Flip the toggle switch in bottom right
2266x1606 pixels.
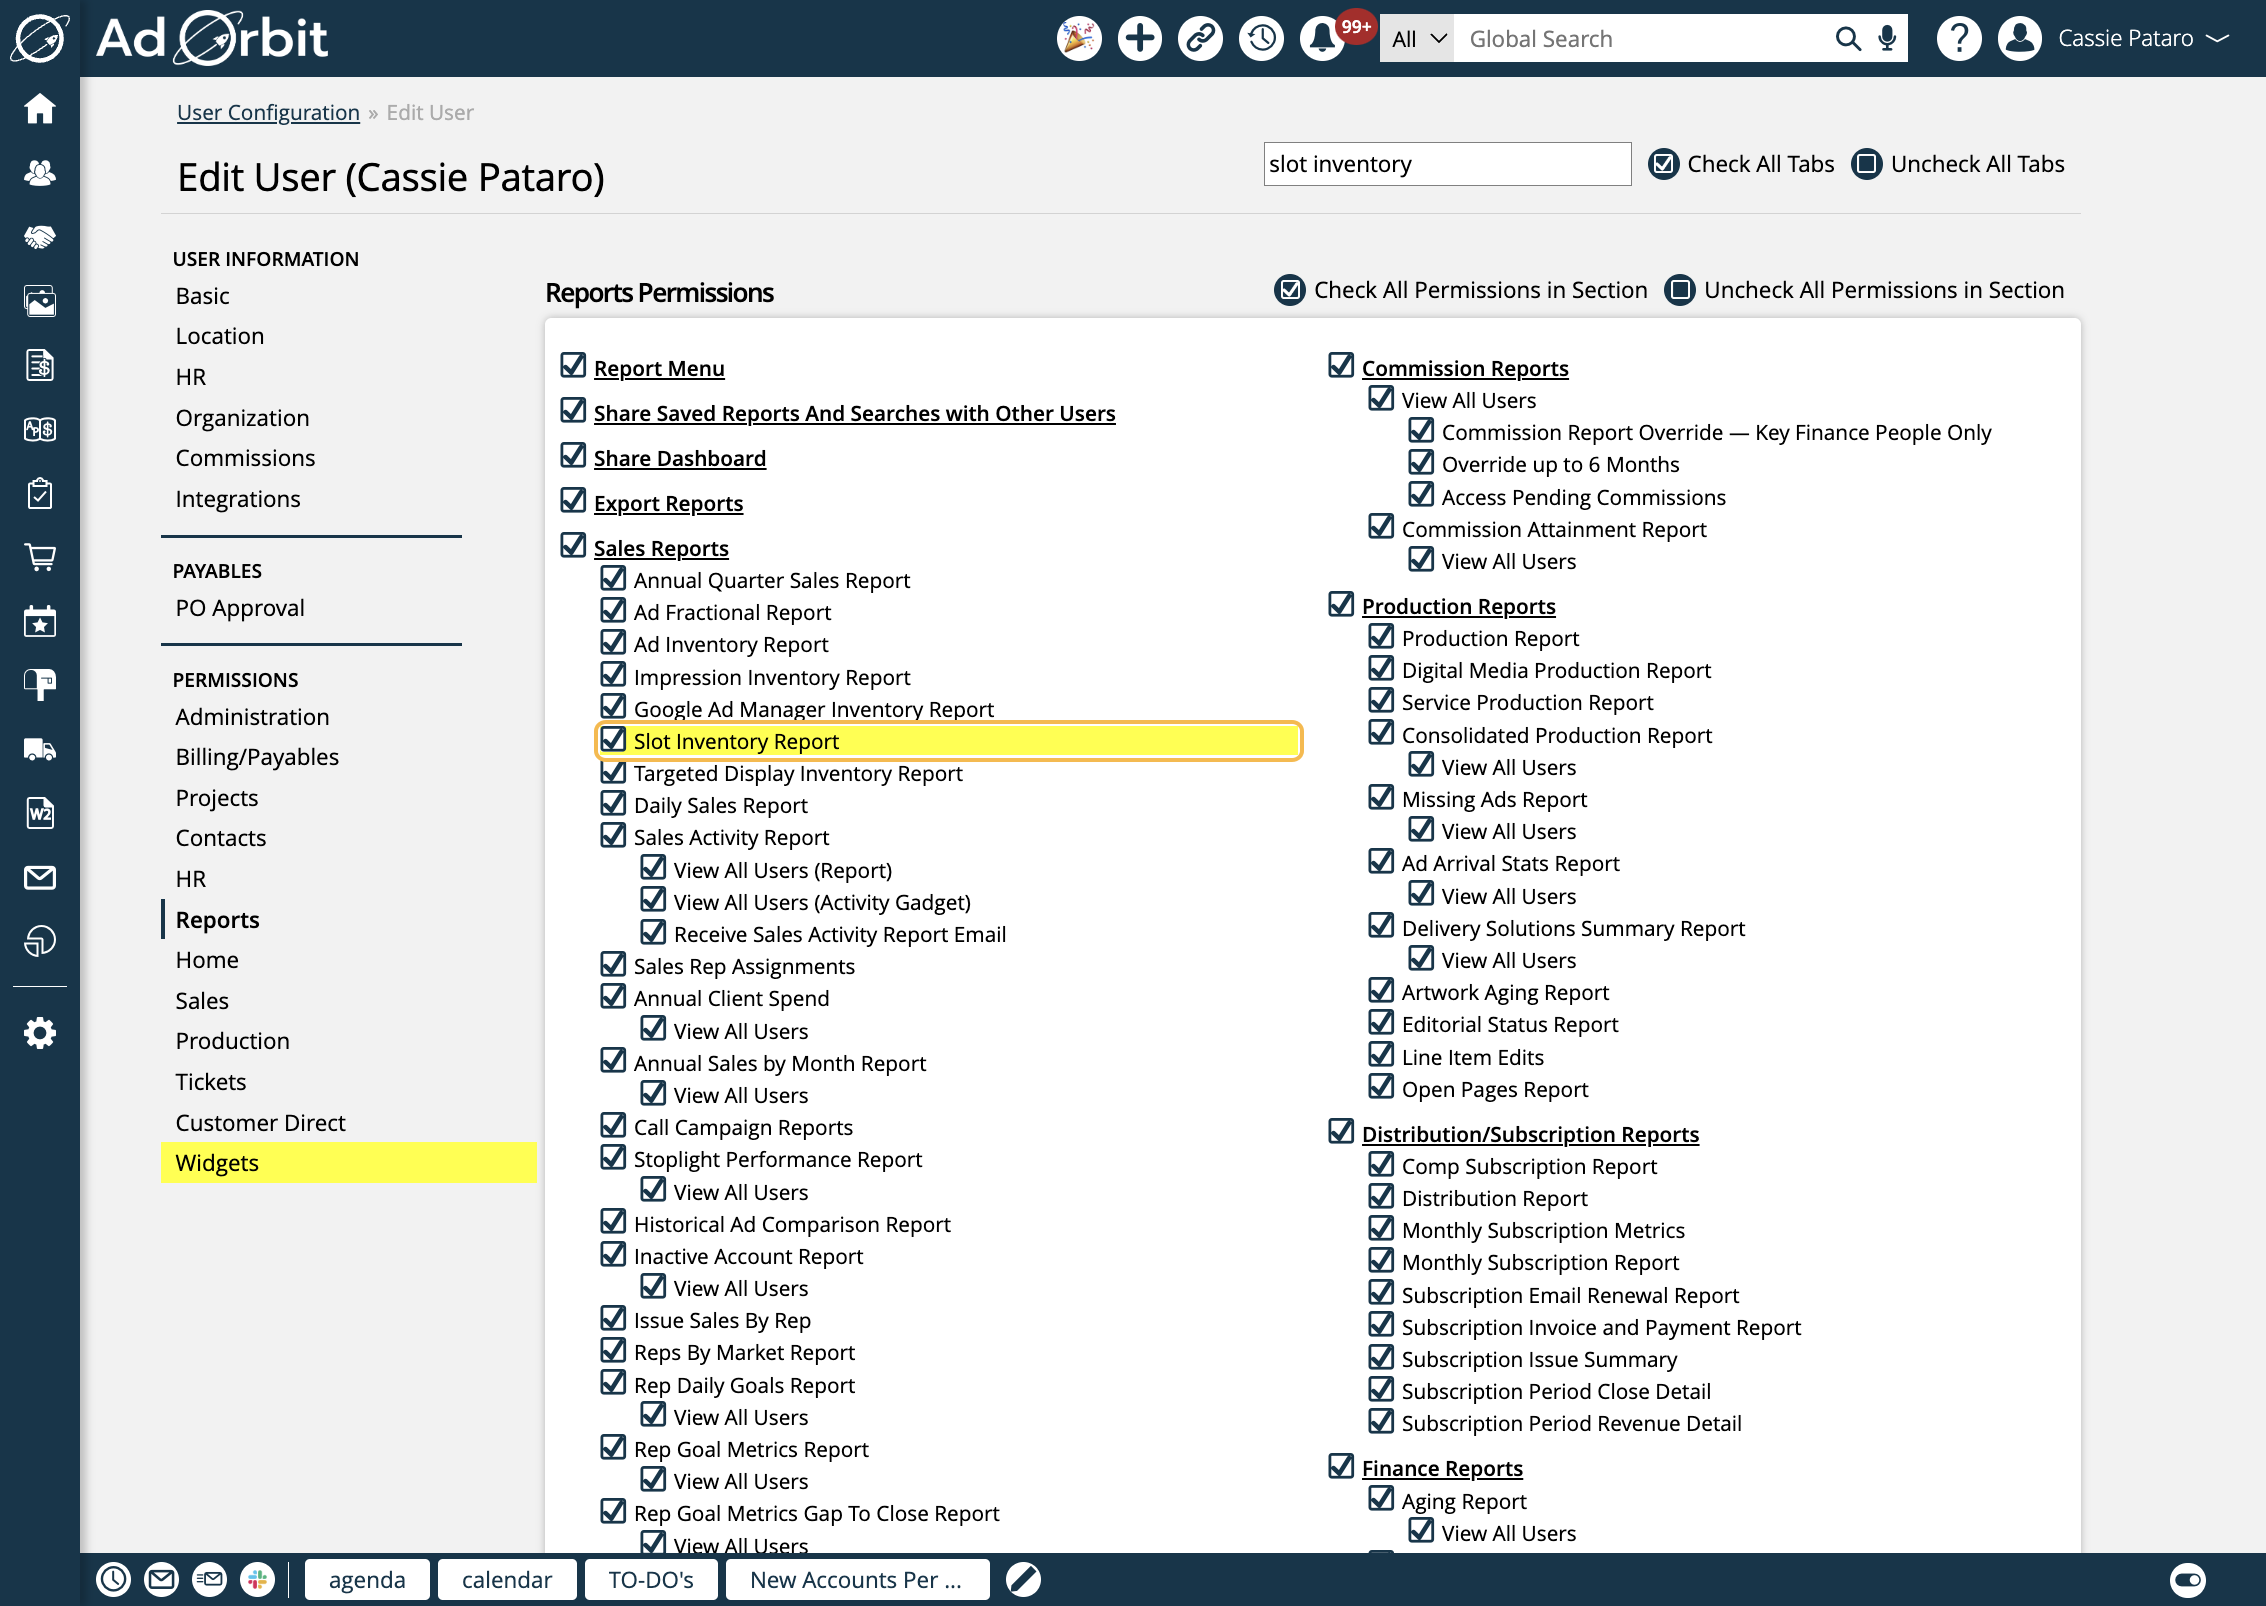pos(2187,1580)
